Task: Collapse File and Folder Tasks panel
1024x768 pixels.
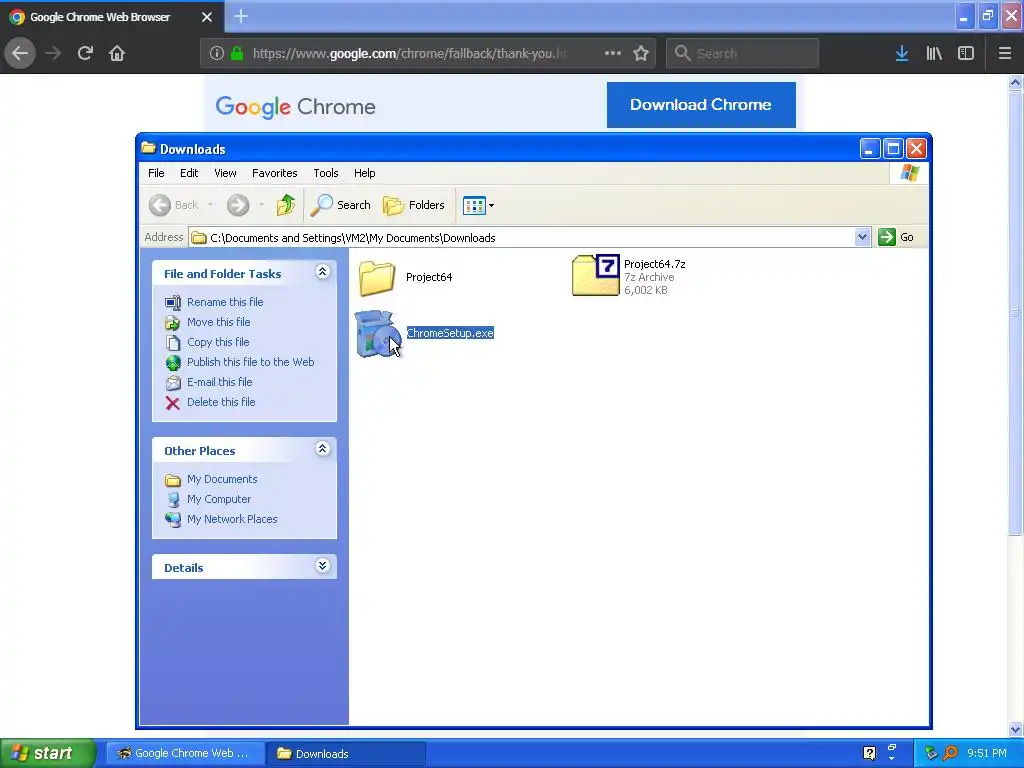Action: (x=323, y=272)
